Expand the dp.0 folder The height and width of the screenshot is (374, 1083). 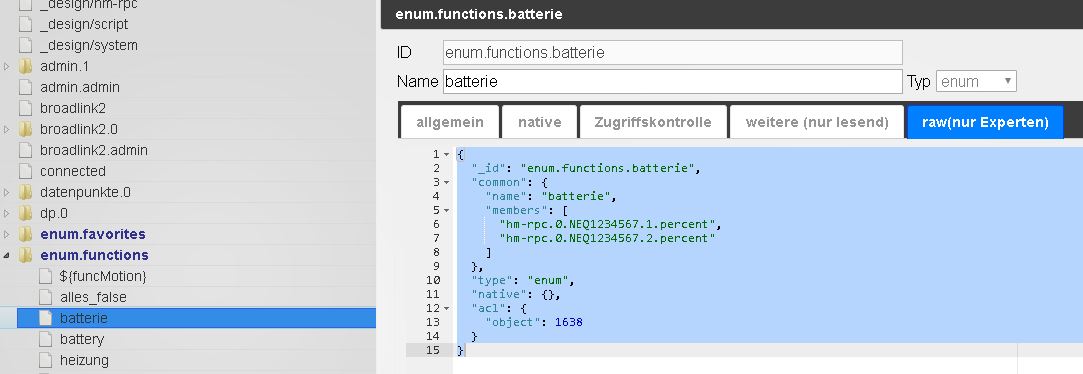pos(7,214)
